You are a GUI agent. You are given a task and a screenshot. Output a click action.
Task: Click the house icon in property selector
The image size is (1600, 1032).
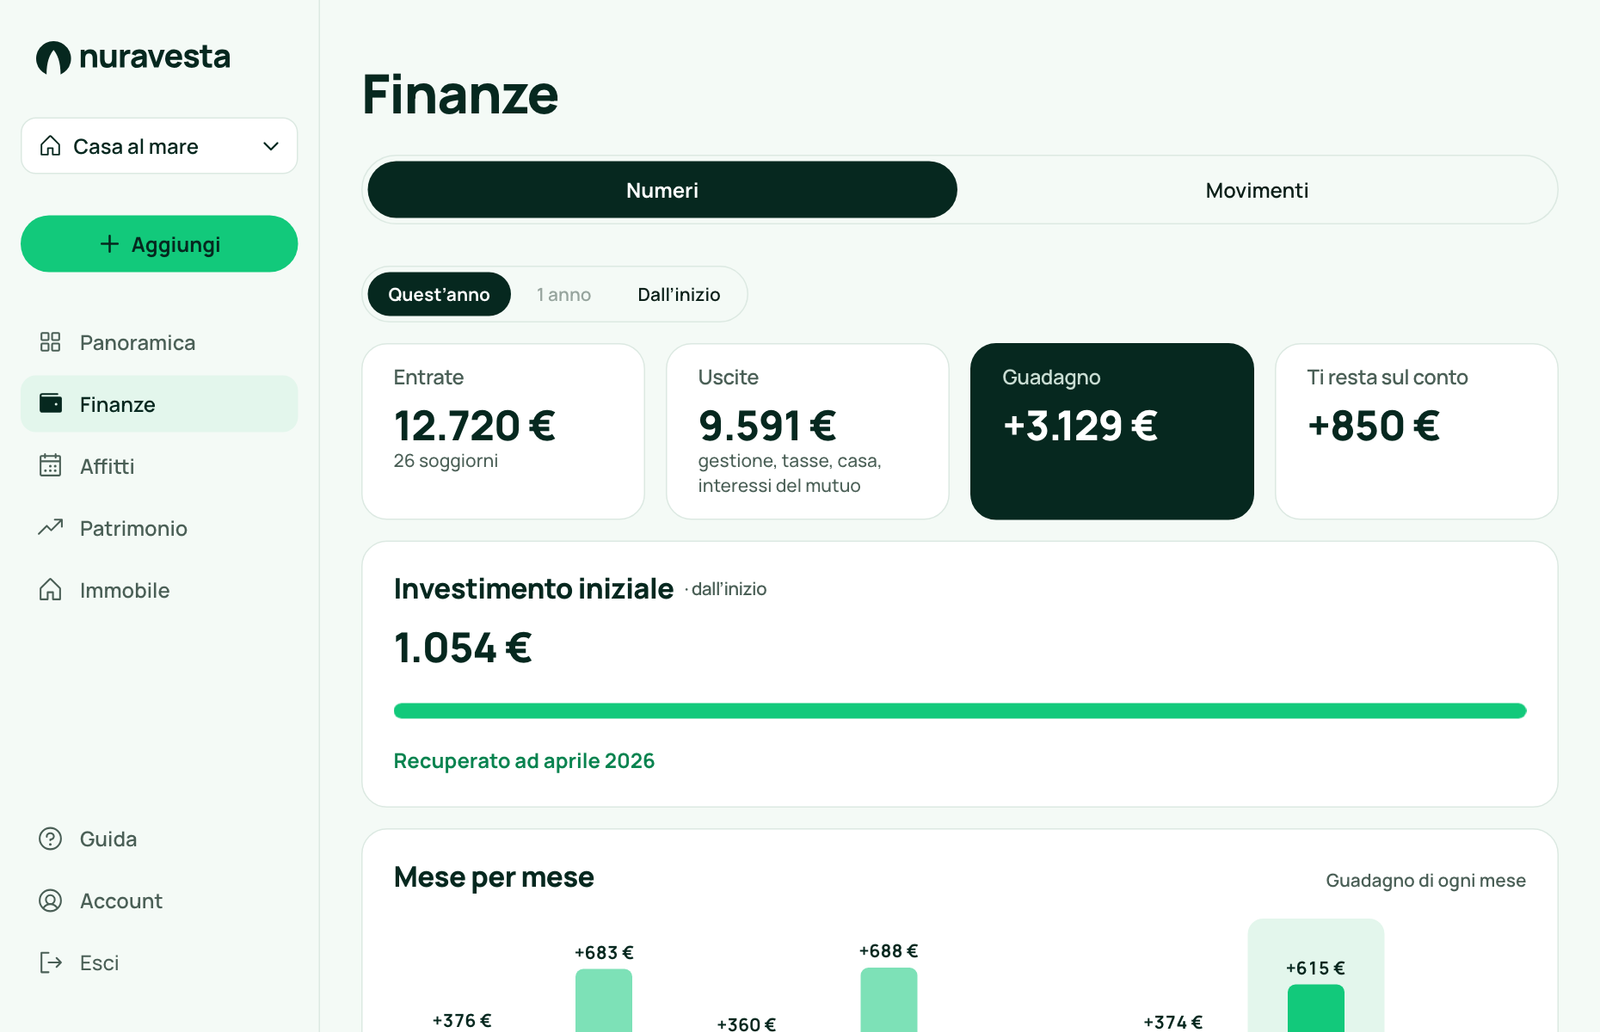coord(50,146)
